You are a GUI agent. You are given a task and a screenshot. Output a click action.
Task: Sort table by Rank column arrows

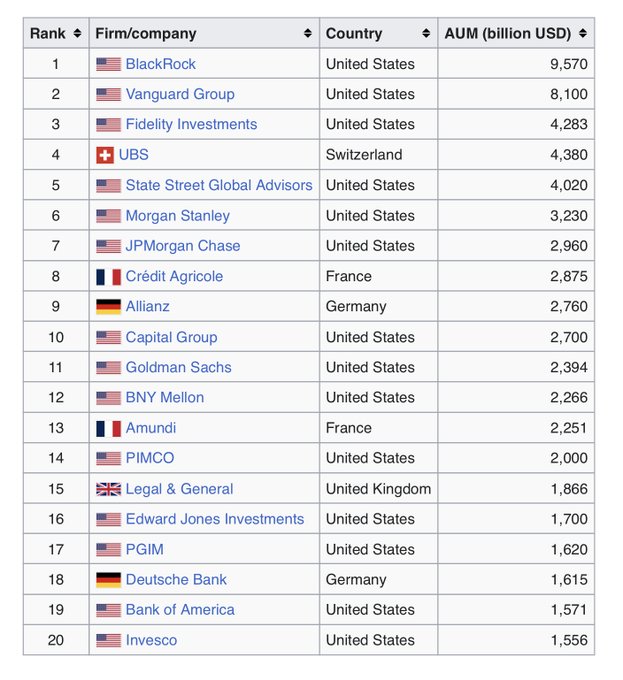pyautogui.click(x=77, y=33)
